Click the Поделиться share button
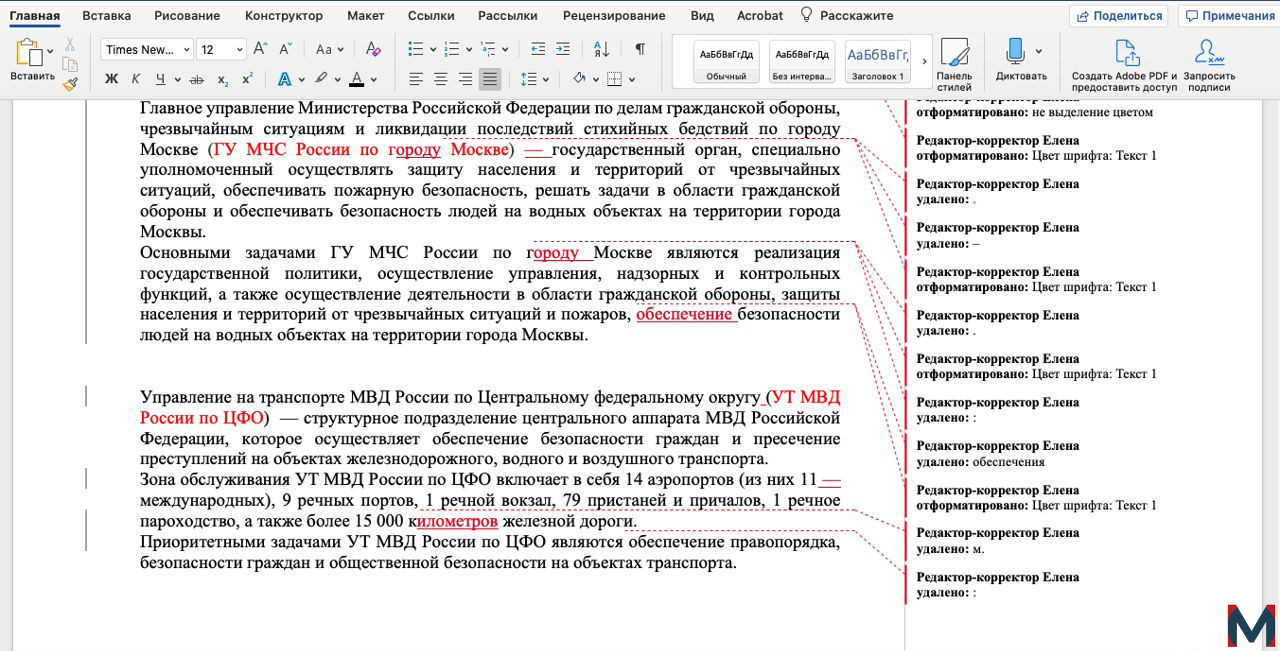The height and width of the screenshot is (651, 1280). (x=1119, y=16)
